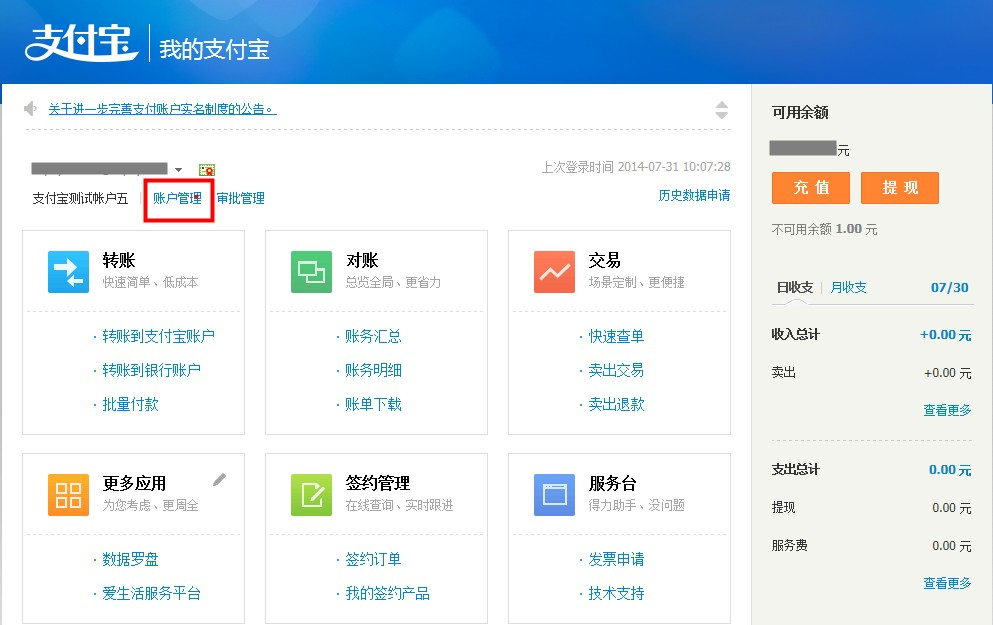The image size is (993, 625).
Task: Open the green 对账 reconciliation icon
Action: [311, 272]
